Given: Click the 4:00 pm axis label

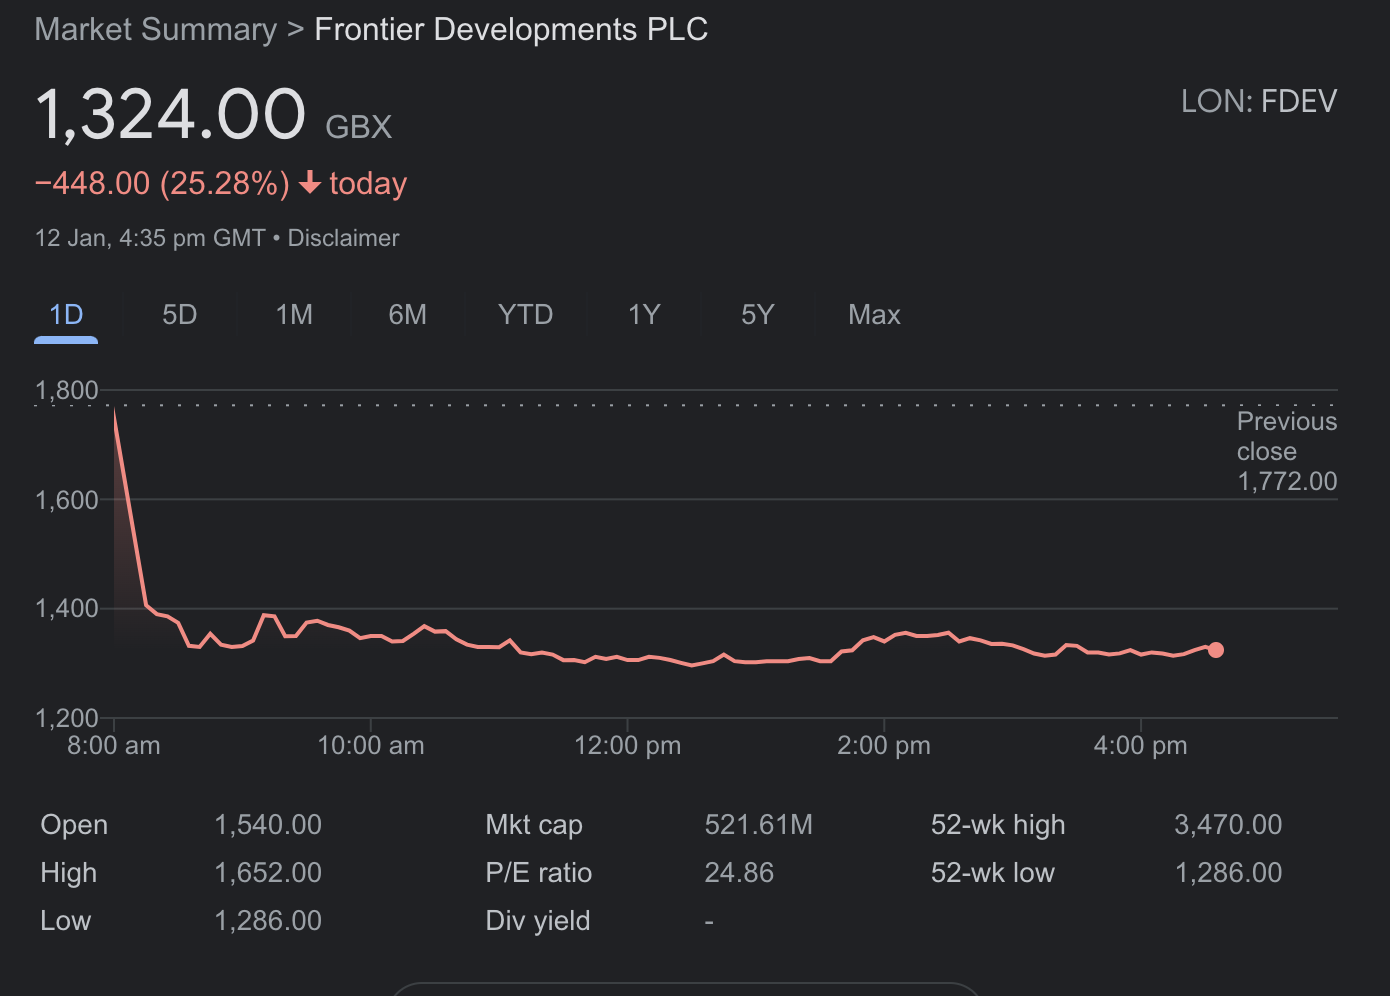Looking at the screenshot, I should 1141,746.
